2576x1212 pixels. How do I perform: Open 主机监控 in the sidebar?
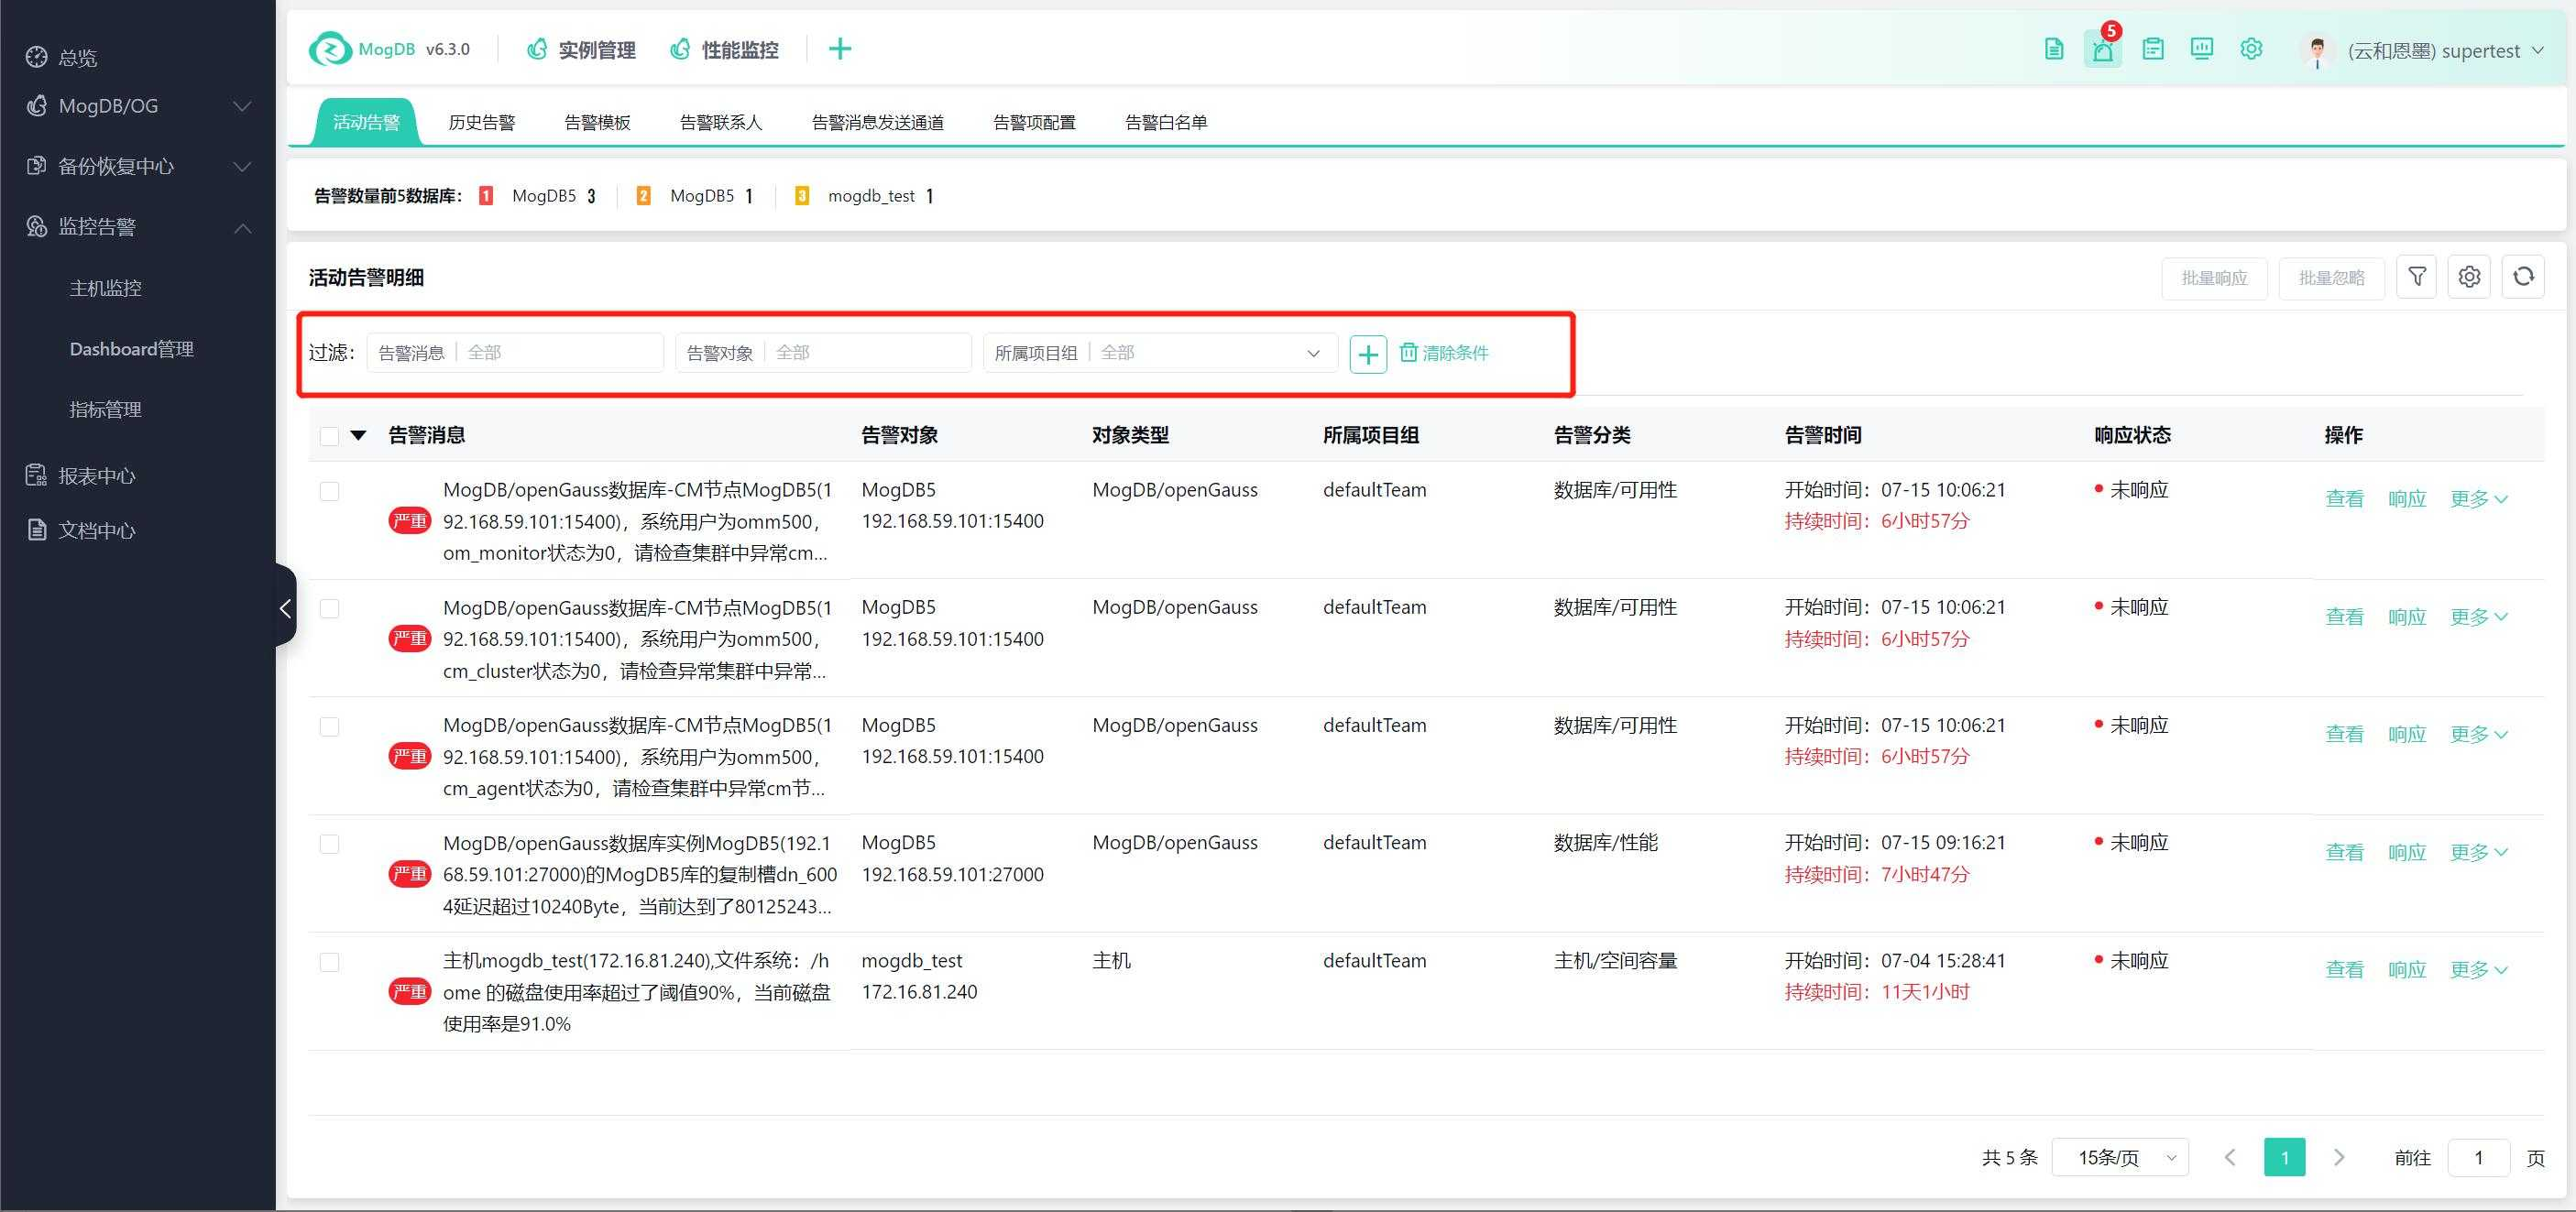(x=105, y=288)
